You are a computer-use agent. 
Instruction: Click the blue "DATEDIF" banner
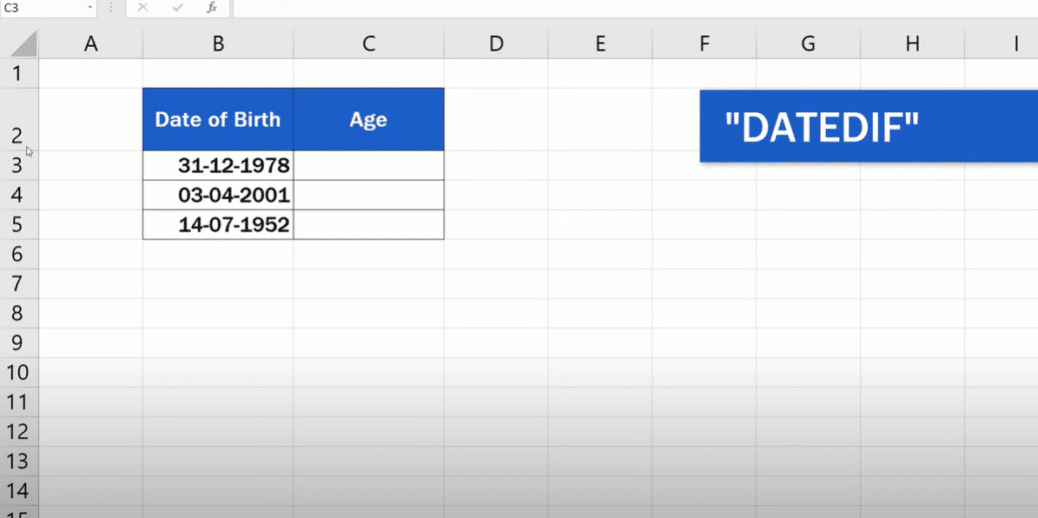click(x=869, y=126)
